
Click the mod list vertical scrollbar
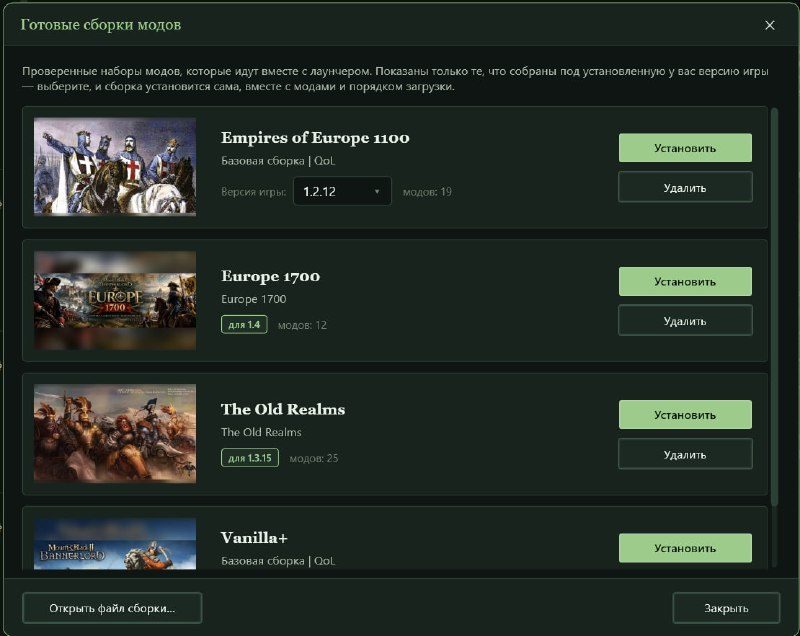(x=774, y=306)
